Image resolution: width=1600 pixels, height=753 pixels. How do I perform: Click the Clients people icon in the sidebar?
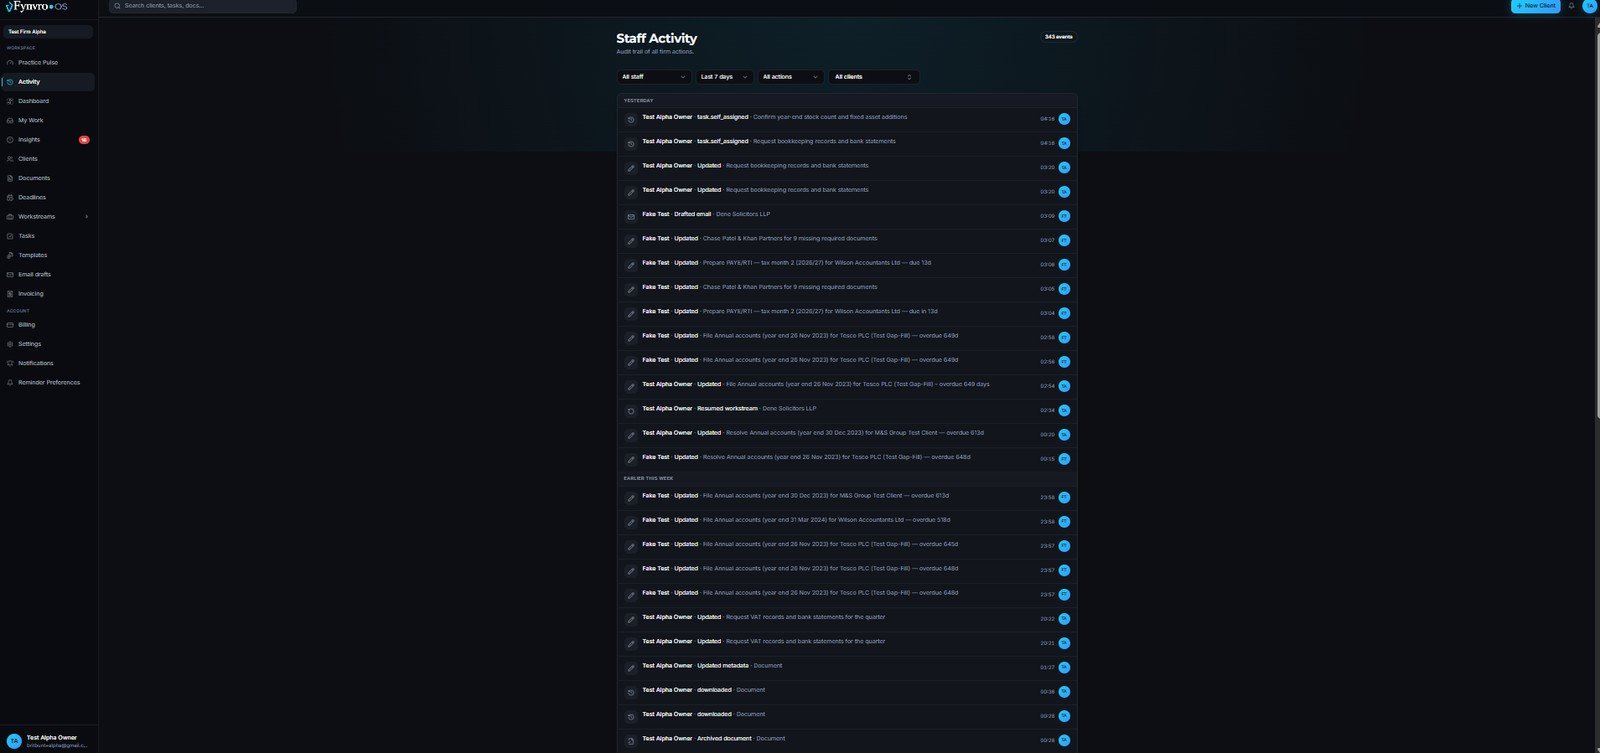[10, 159]
